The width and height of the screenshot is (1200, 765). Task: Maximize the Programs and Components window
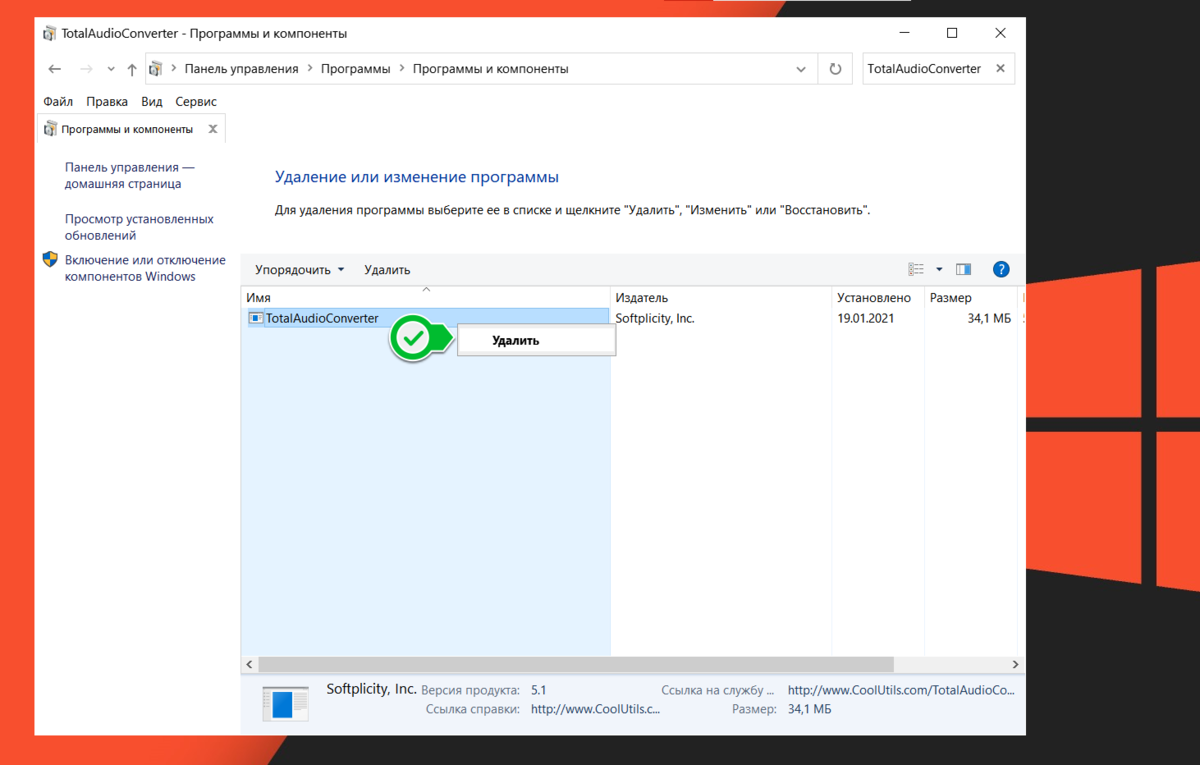click(x=952, y=33)
